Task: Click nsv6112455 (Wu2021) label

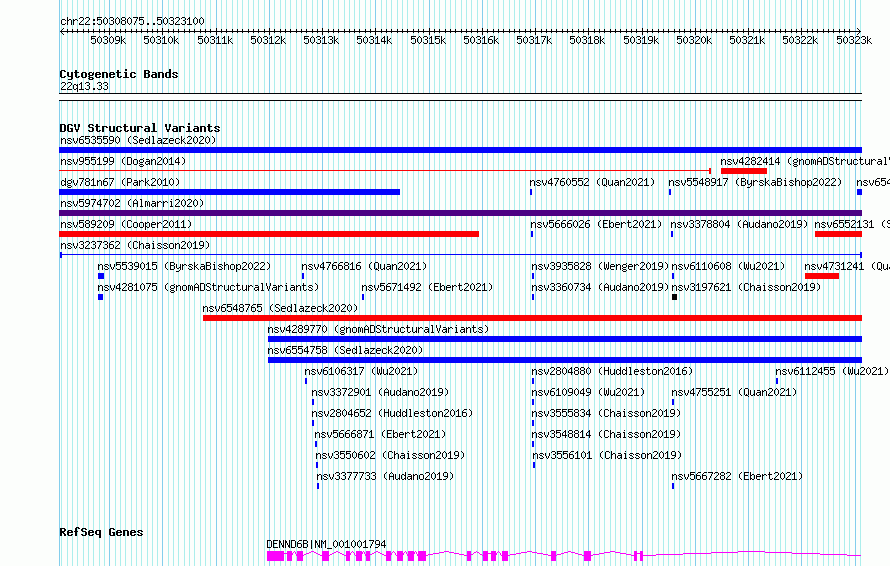Action: (x=832, y=371)
